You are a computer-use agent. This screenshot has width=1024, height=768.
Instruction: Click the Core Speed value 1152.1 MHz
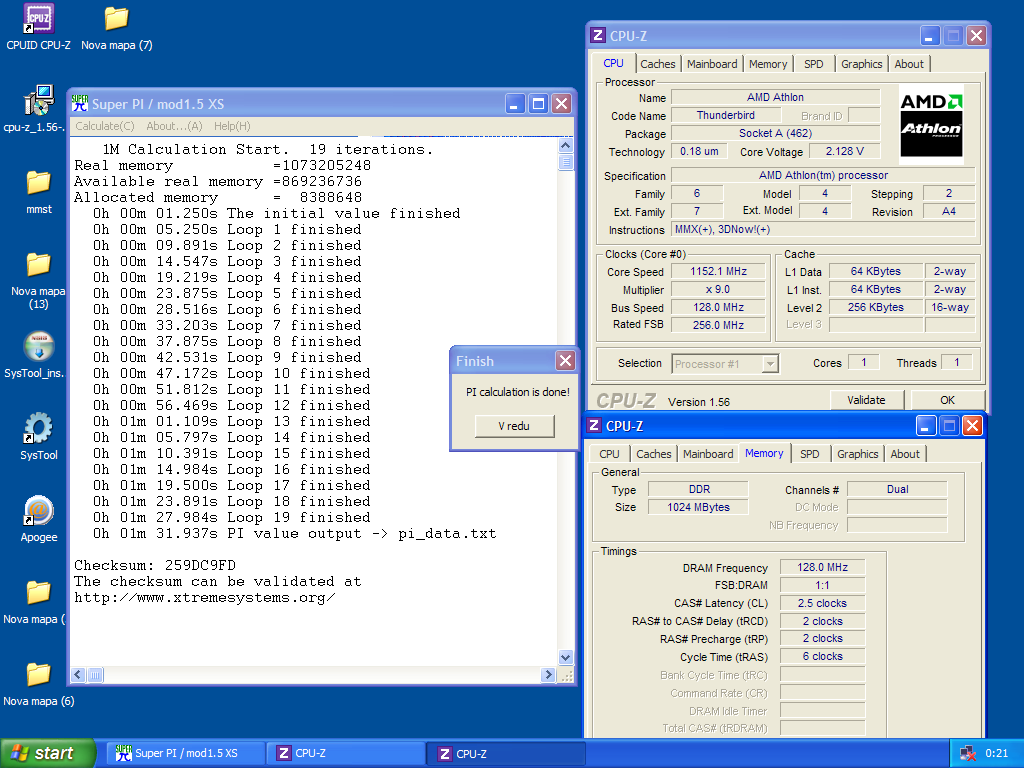(x=718, y=272)
